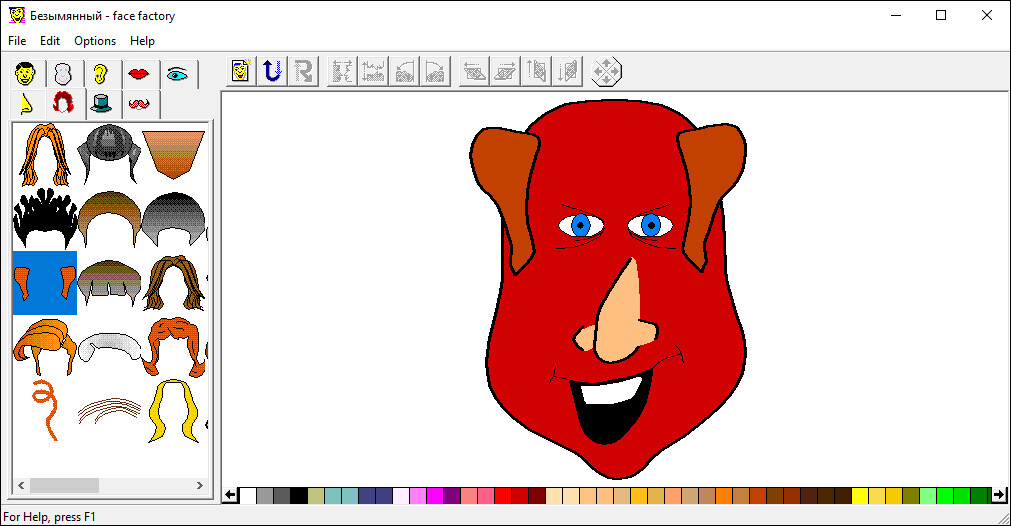Pick the white swoop hair thumbnail

click(109, 347)
